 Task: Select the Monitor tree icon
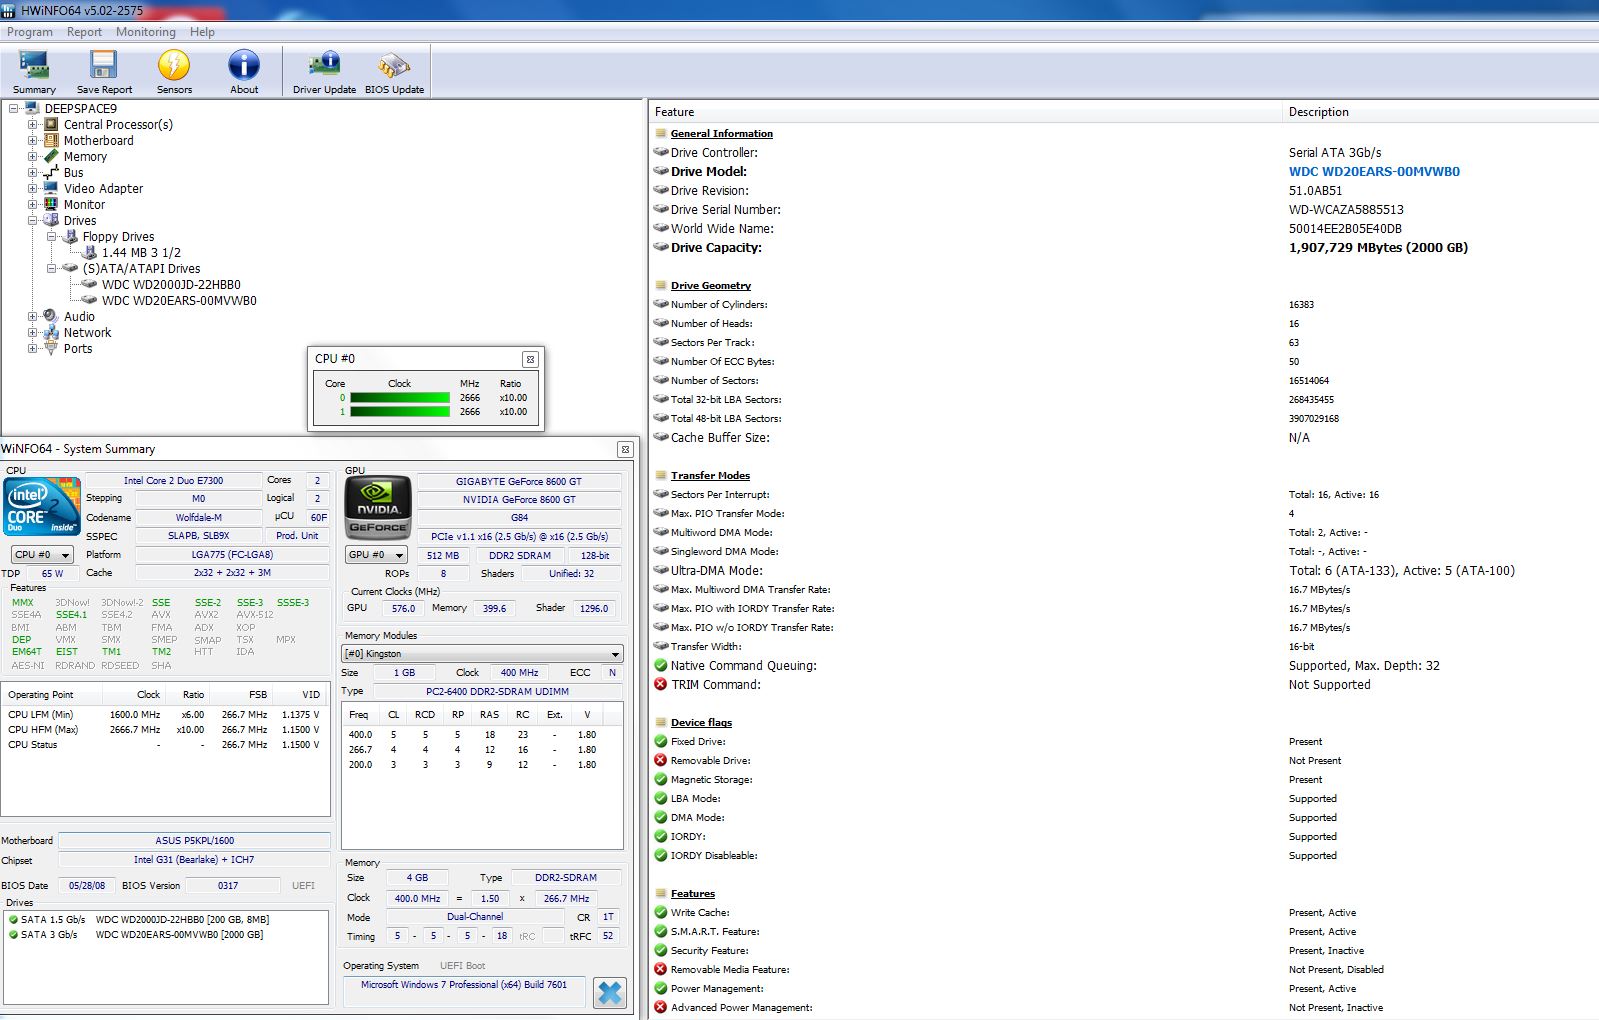51,205
